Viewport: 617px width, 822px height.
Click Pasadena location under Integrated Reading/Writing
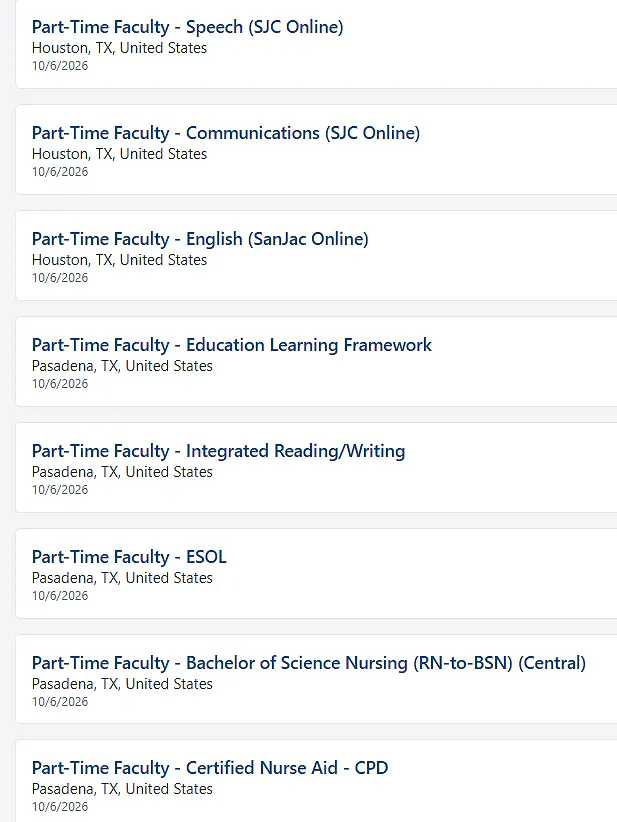coord(122,472)
